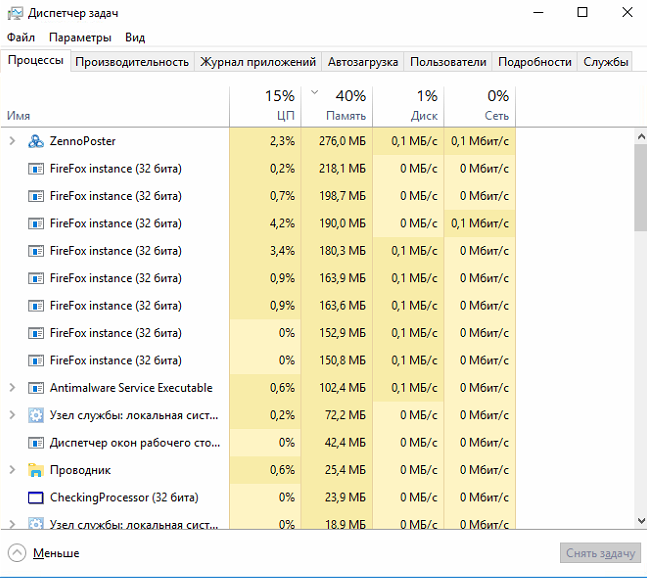Click the 23,9 МБ memory value
Viewport: 647px width, 578px height.
pos(345,498)
